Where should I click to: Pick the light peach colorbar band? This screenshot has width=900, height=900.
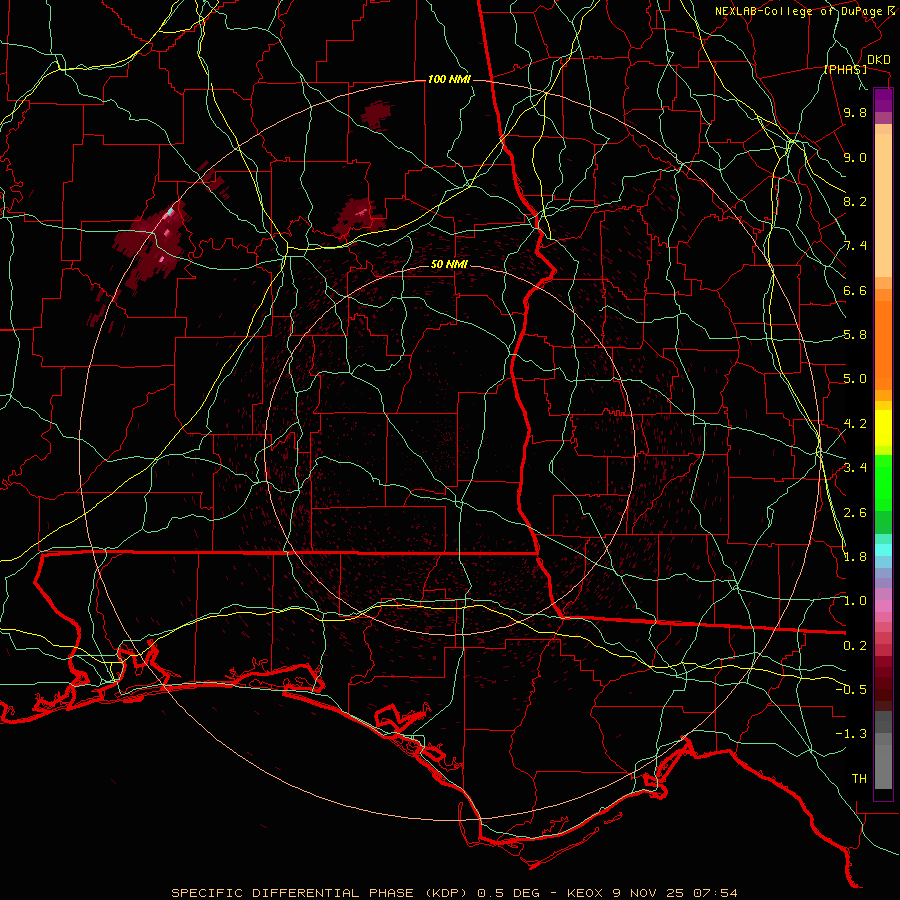pyautogui.click(x=883, y=207)
